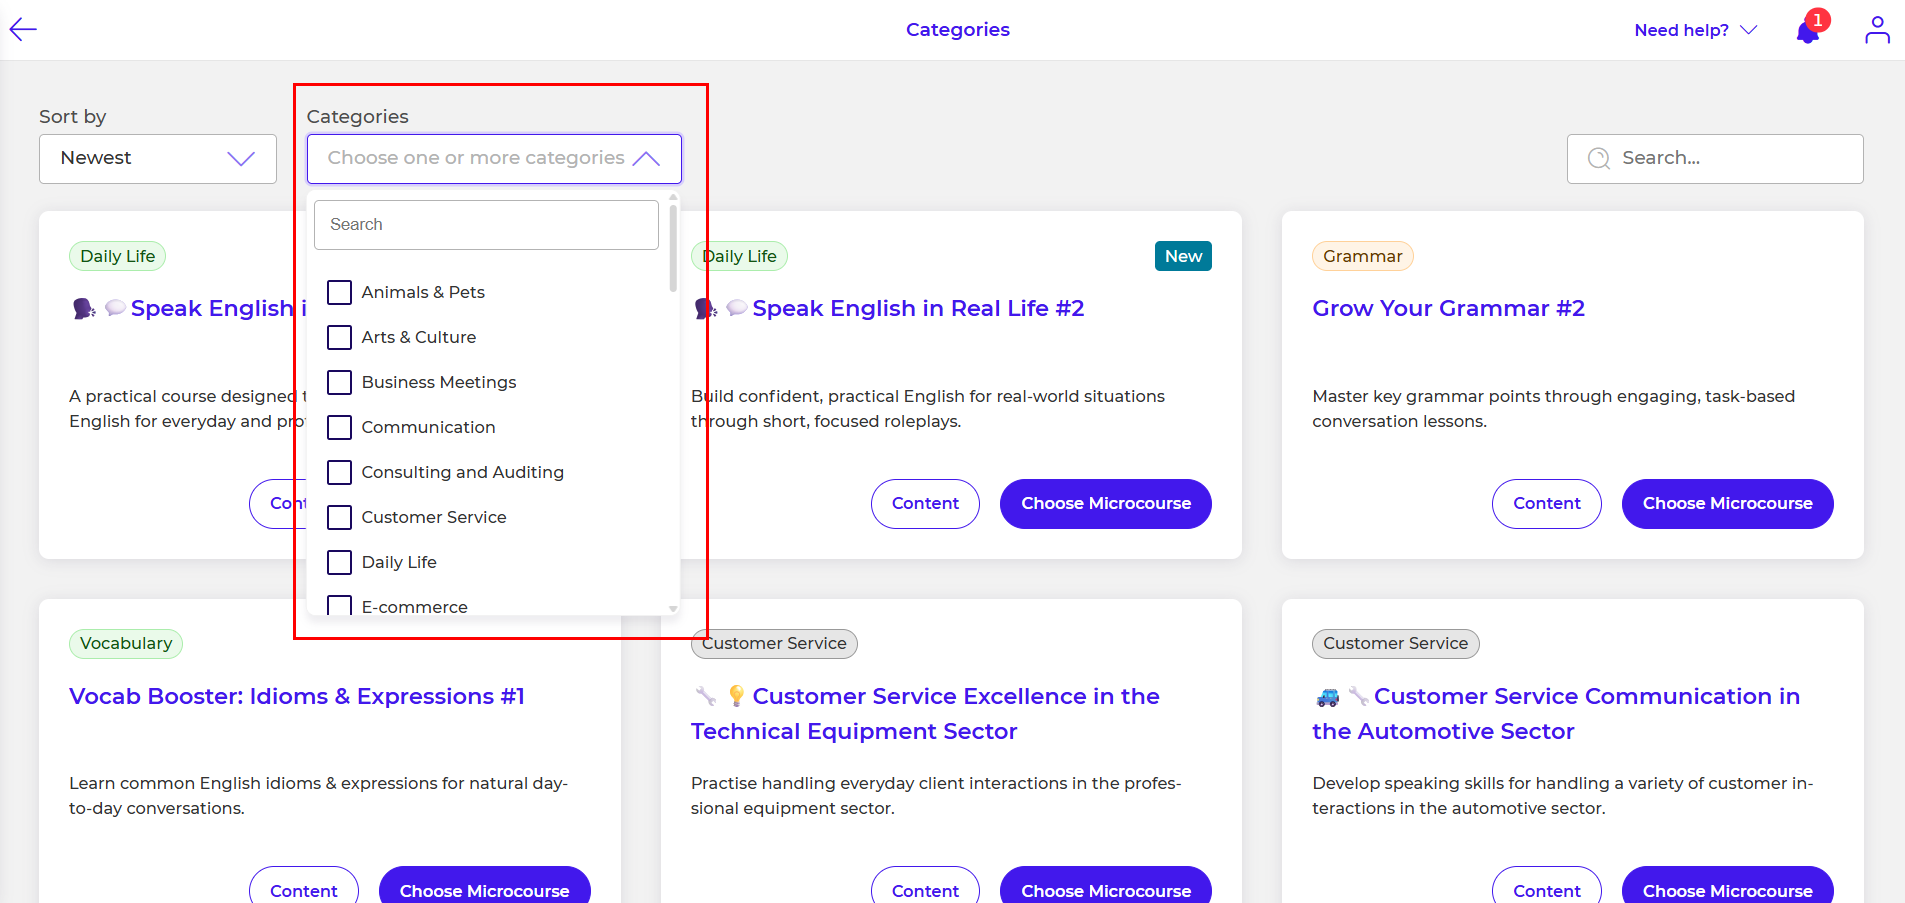Click the Grammar category tag
The image size is (1905, 903).
tap(1361, 256)
